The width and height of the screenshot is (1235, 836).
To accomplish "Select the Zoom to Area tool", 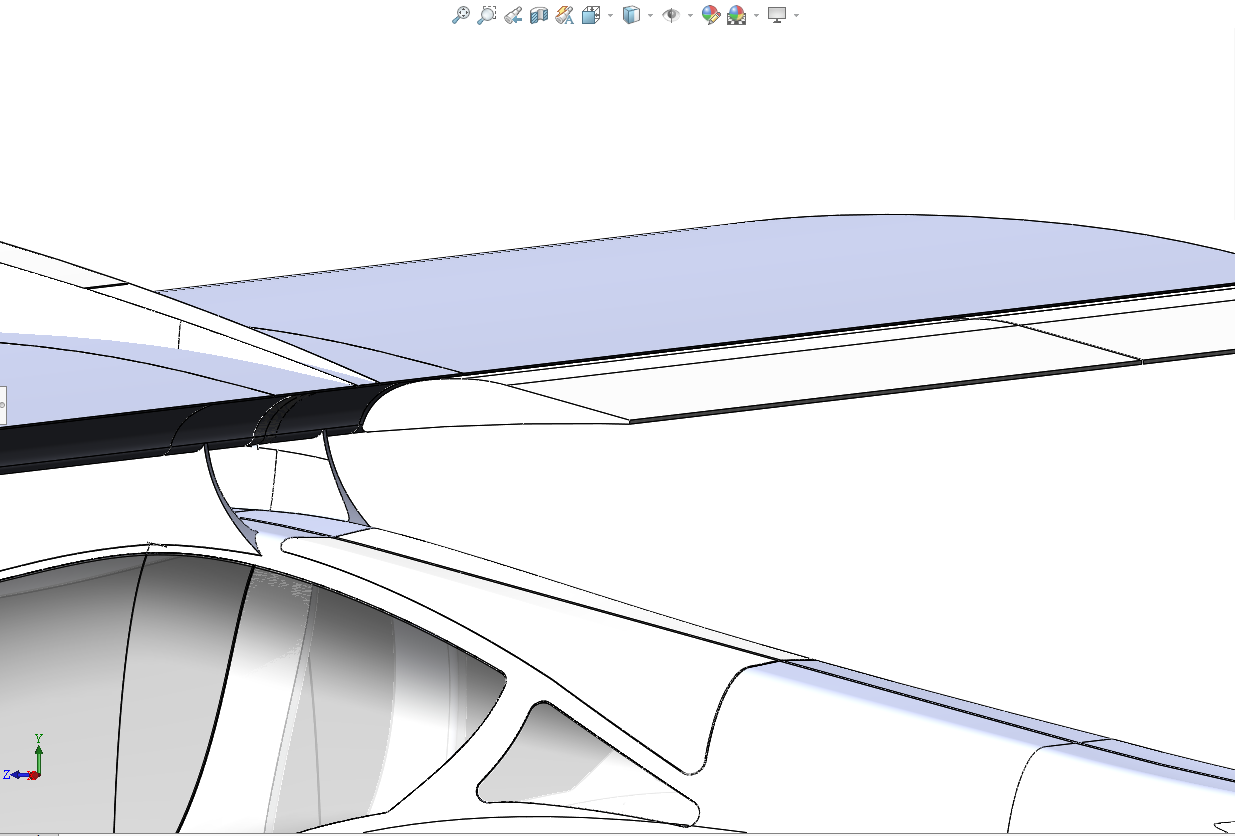I will [x=486, y=15].
